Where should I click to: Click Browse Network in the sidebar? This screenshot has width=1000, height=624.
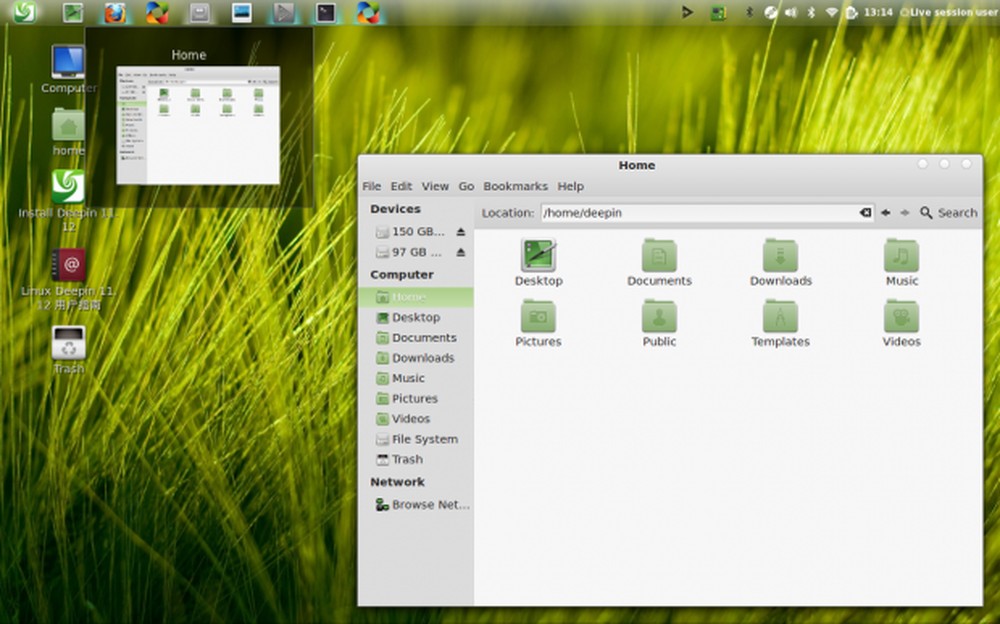click(x=424, y=504)
